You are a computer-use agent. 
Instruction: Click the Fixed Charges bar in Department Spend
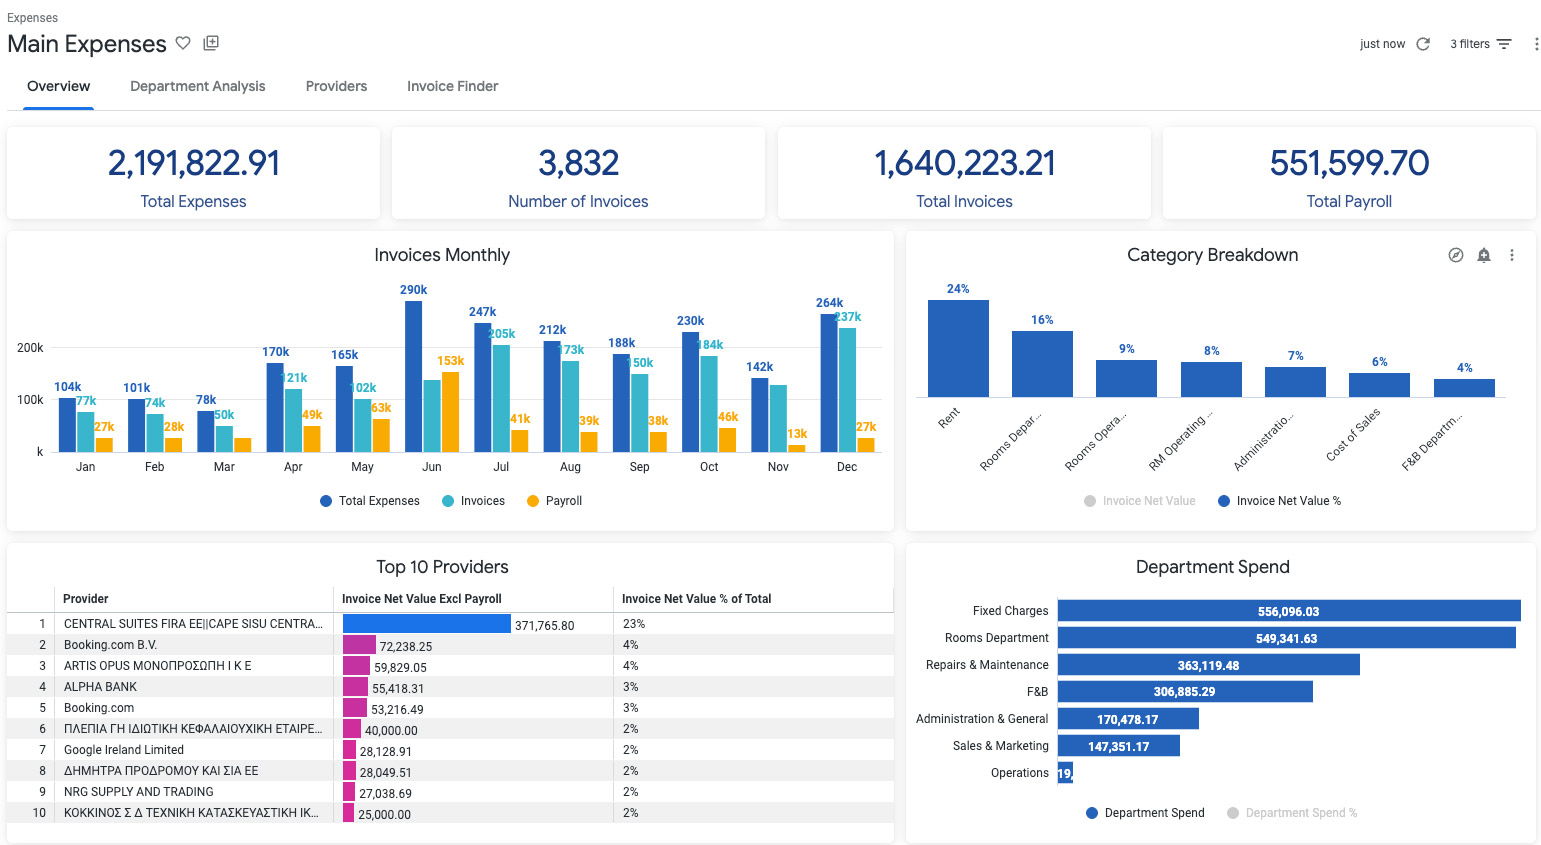(x=1288, y=611)
